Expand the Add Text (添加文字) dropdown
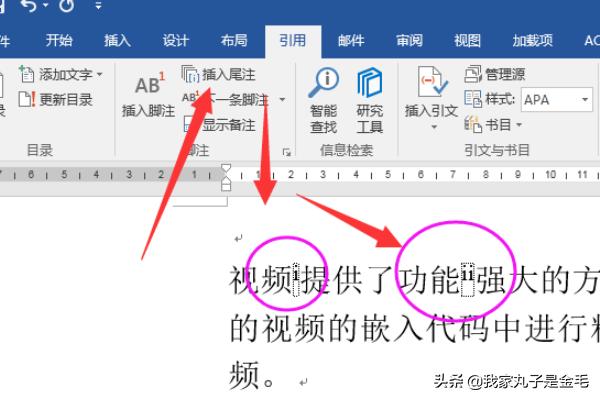Screen dimensions: 600x400 99,75
